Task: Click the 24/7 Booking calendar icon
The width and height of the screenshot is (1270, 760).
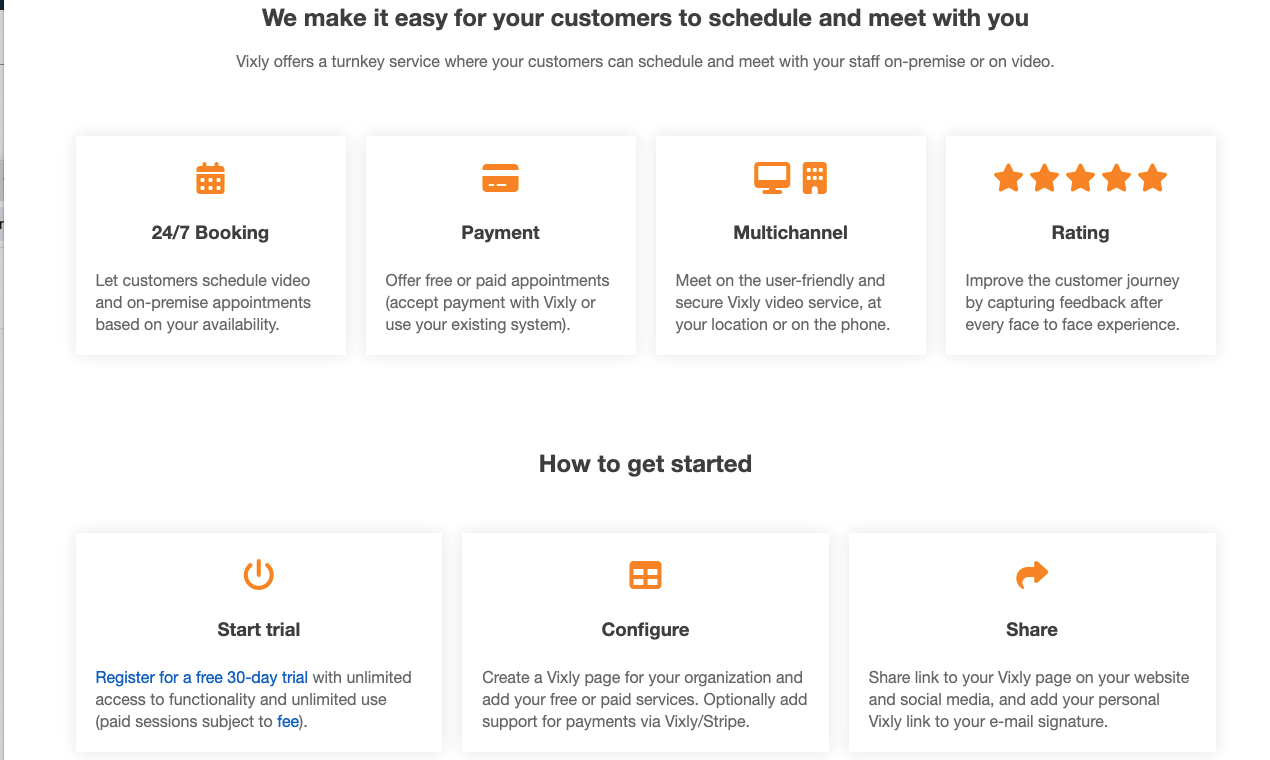Action: tap(210, 178)
